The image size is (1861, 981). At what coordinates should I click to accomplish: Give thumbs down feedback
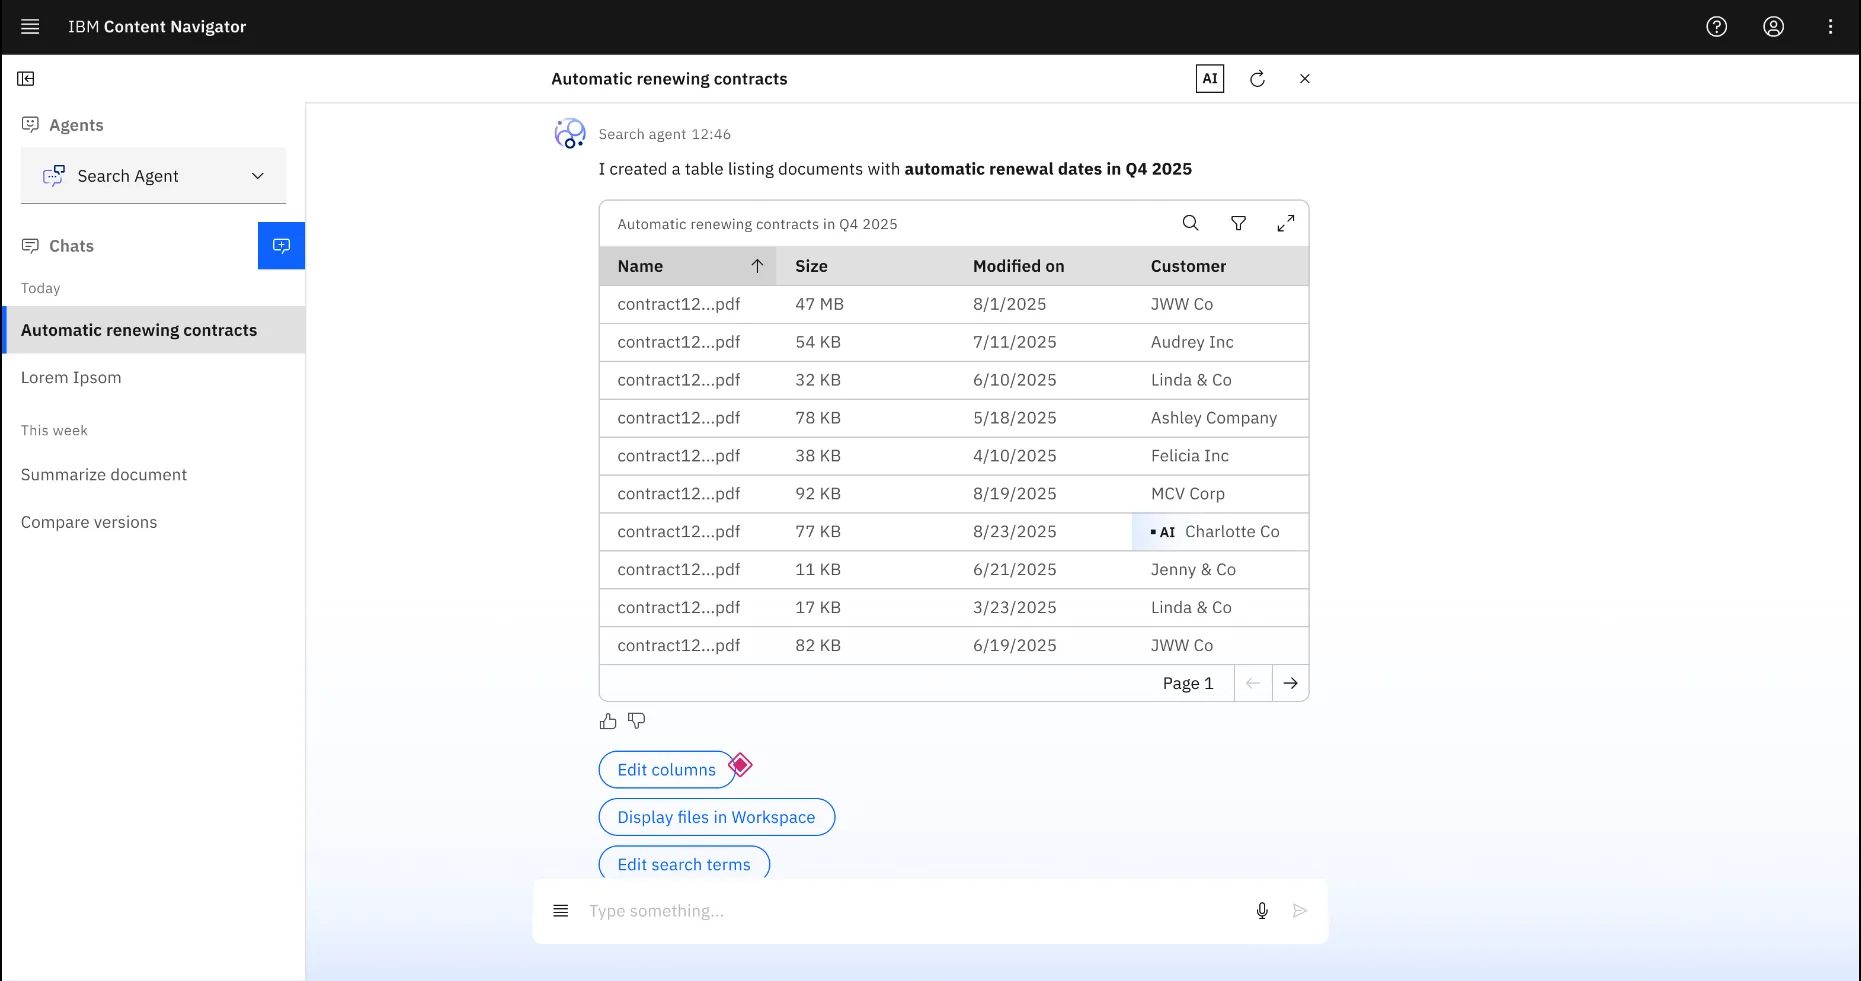[636, 721]
